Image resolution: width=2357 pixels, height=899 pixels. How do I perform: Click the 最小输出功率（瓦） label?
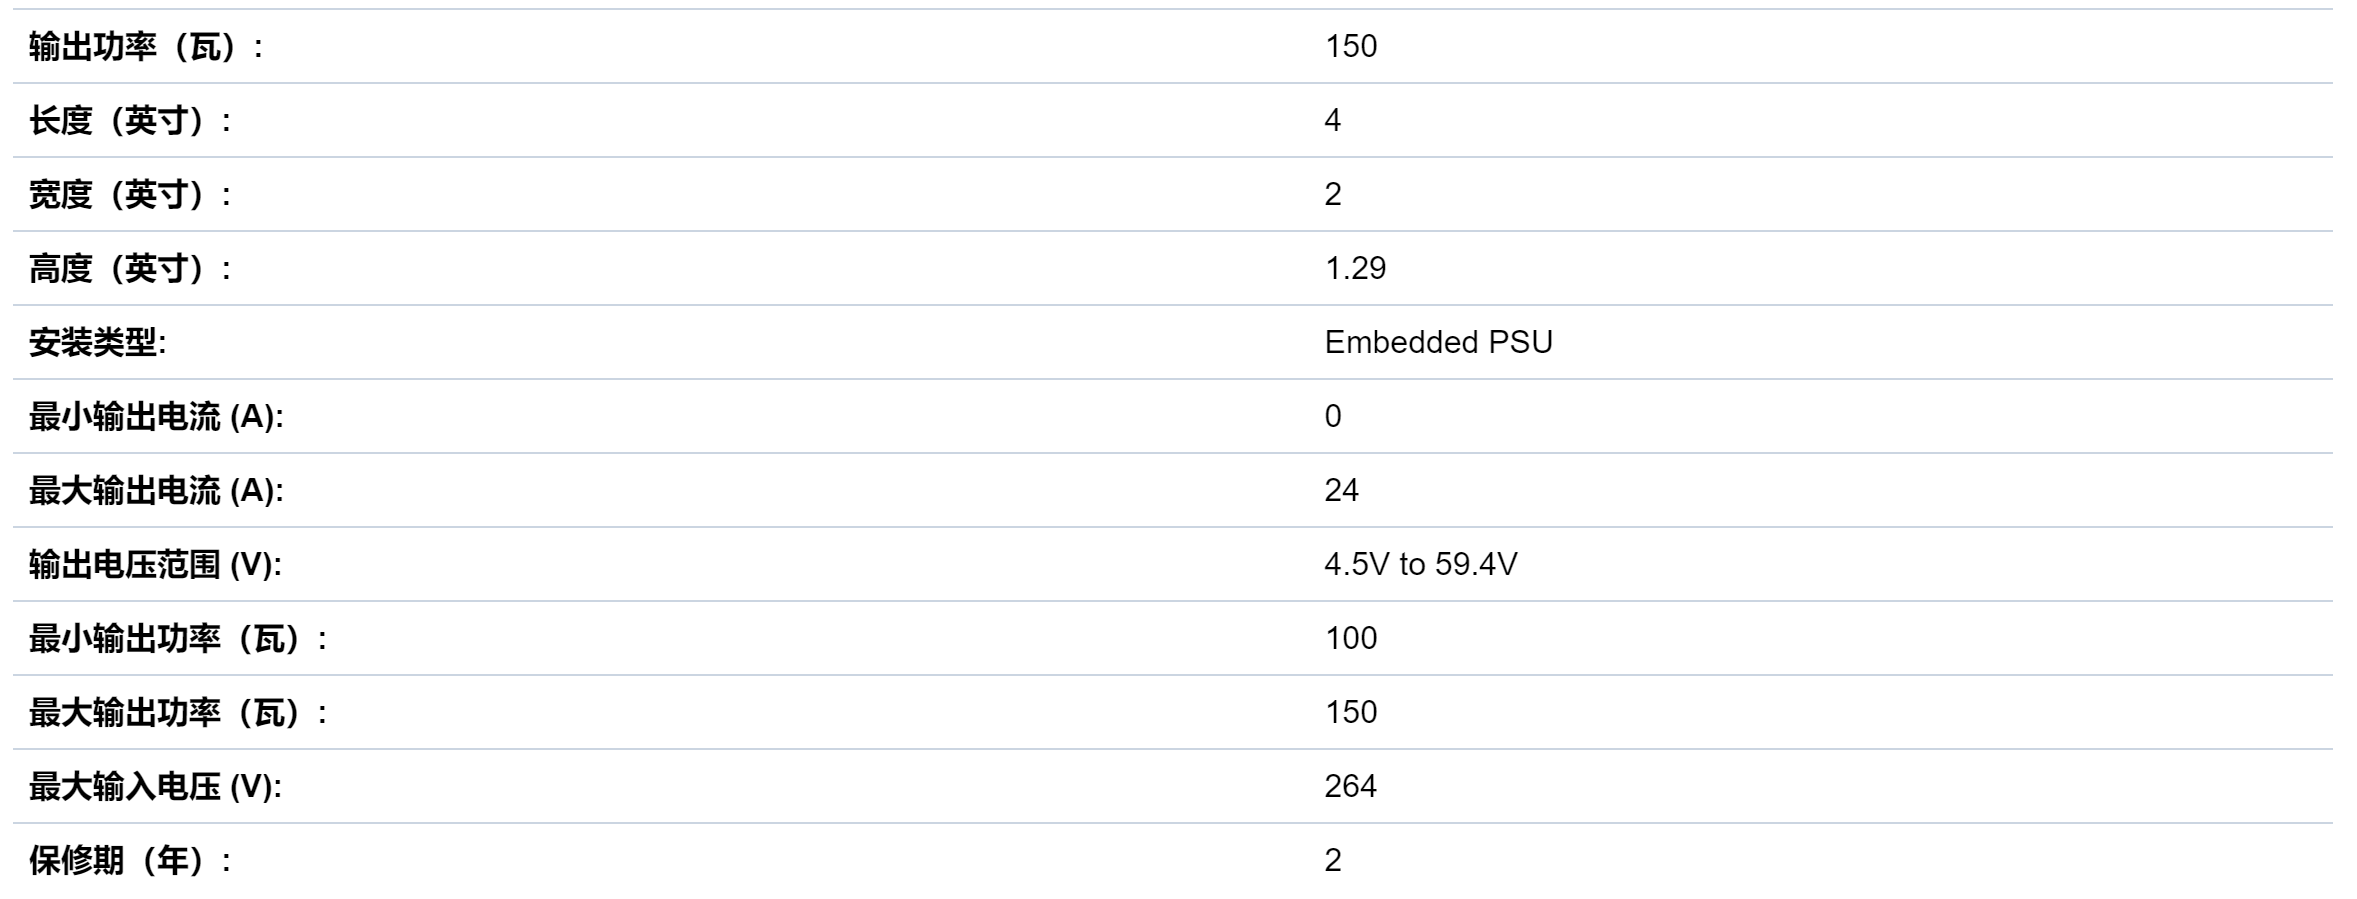[x=178, y=638]
